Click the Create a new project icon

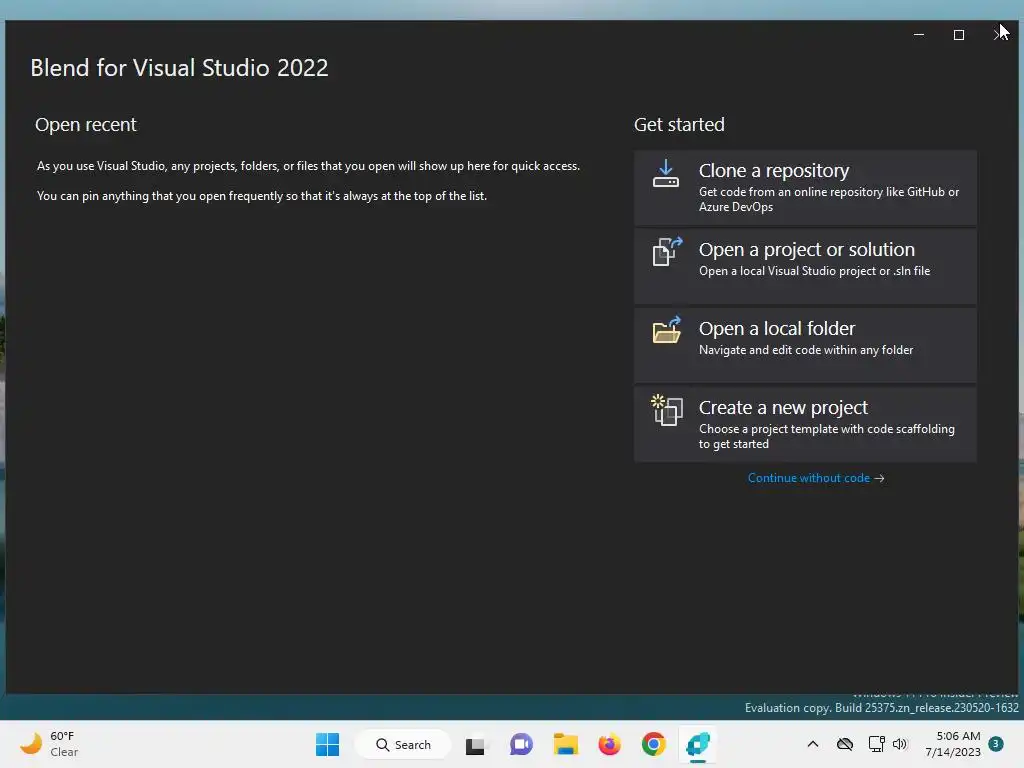[667, 410]
